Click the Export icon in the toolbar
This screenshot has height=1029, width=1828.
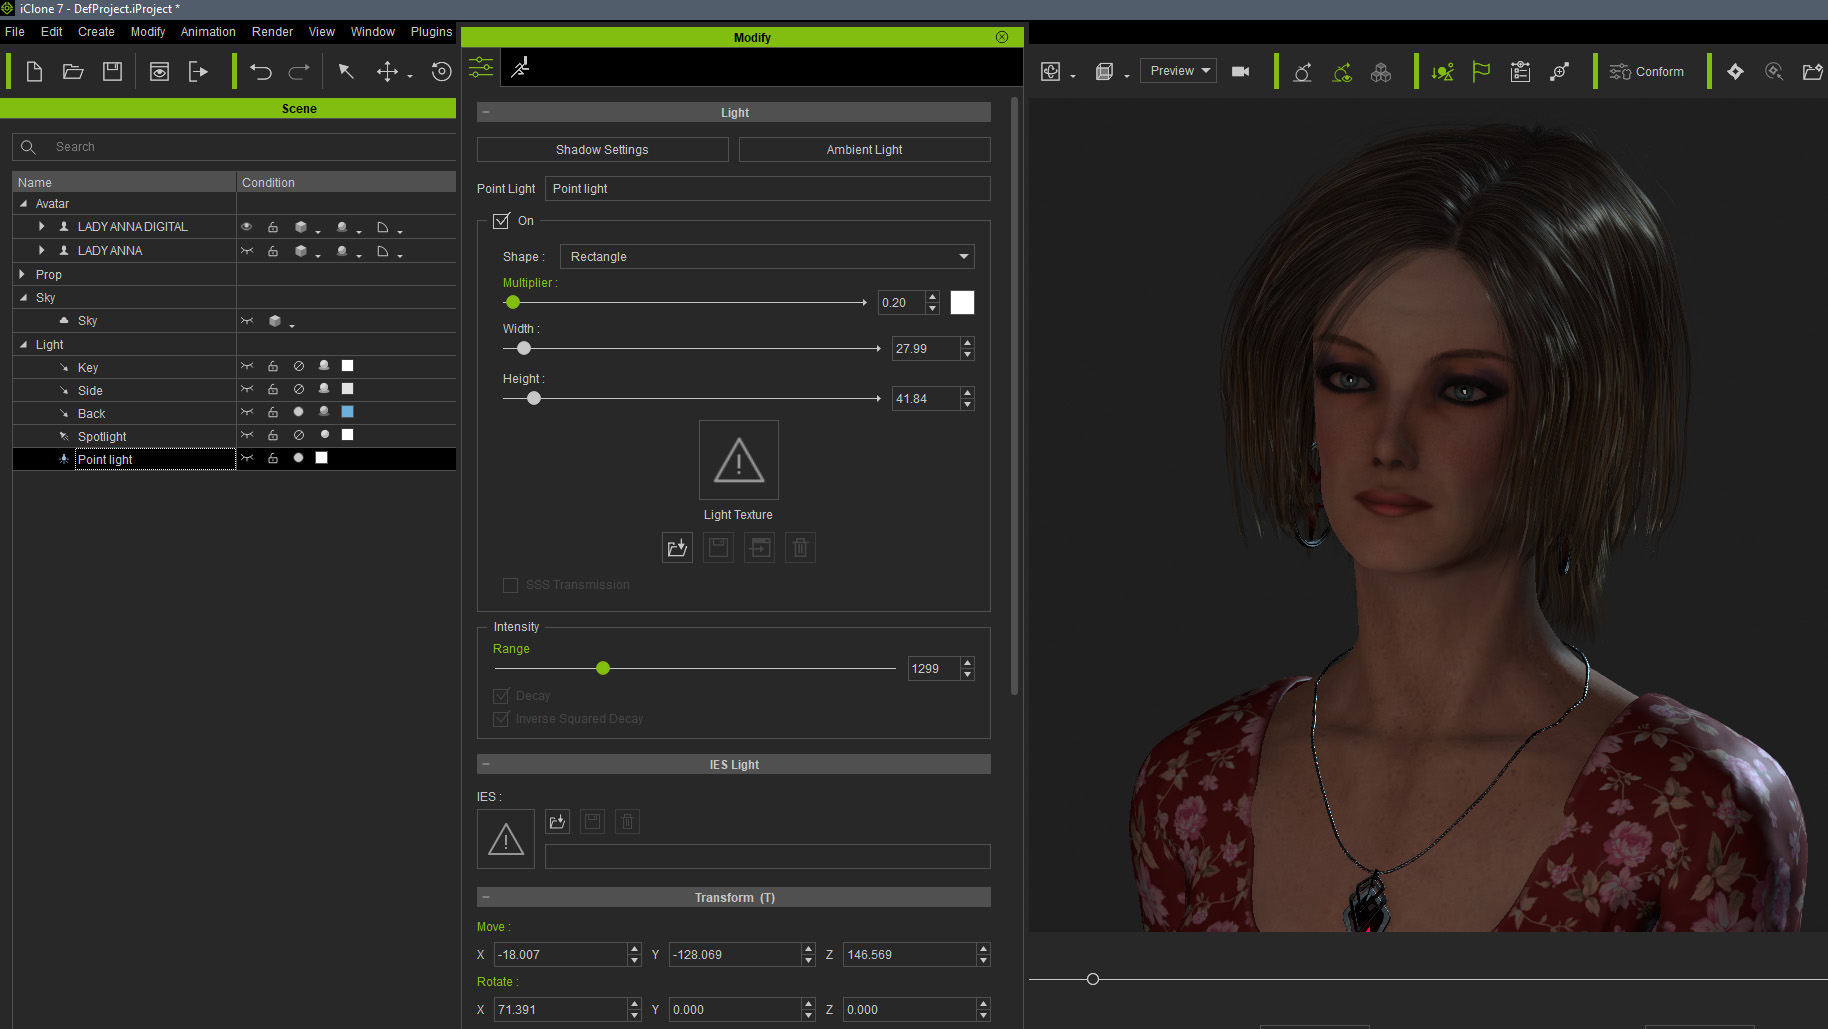click(x=198, y=72)
